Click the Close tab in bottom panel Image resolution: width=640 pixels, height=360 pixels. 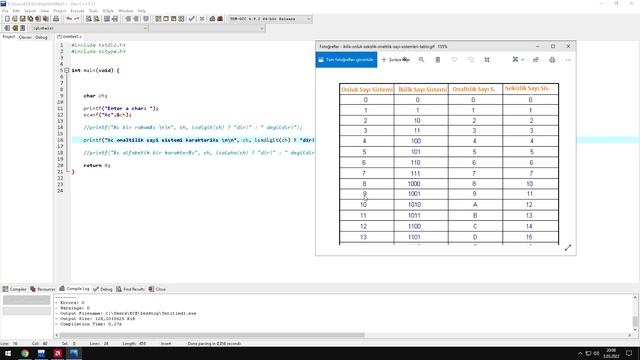(157, 289)
